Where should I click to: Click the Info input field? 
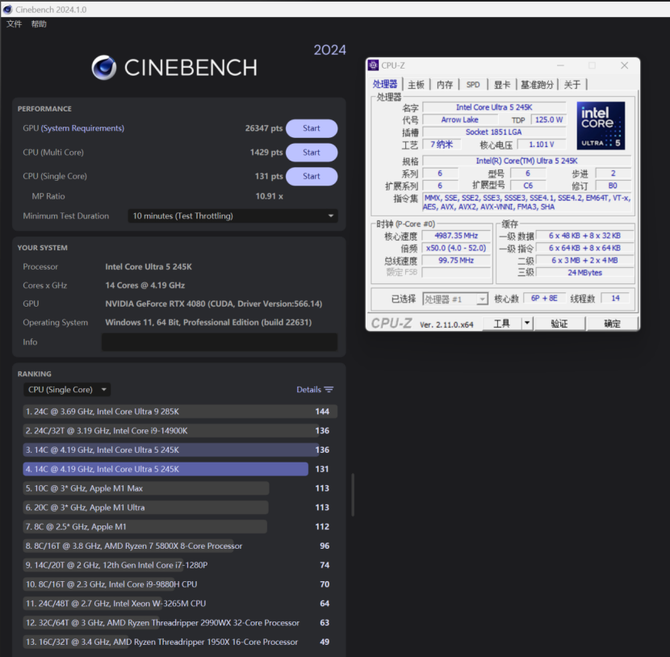[219, 342]
